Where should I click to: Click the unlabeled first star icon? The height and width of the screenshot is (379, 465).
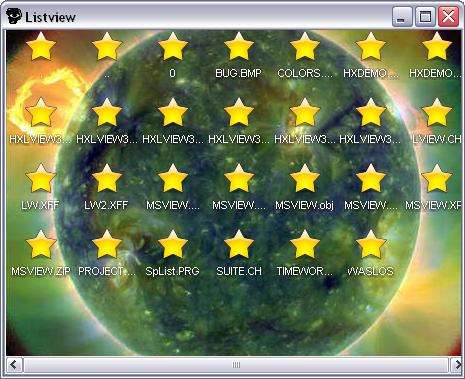pyautogui.click(x=41, y=46)
